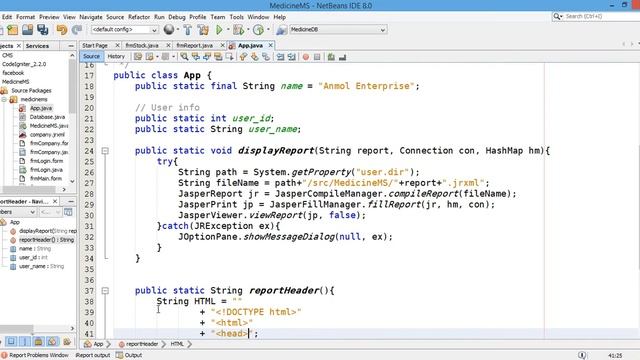640x360 pixels.
Task: Toggle Toggle Bookmark icon in editor toolbar
Action: [x=266, y=57]
